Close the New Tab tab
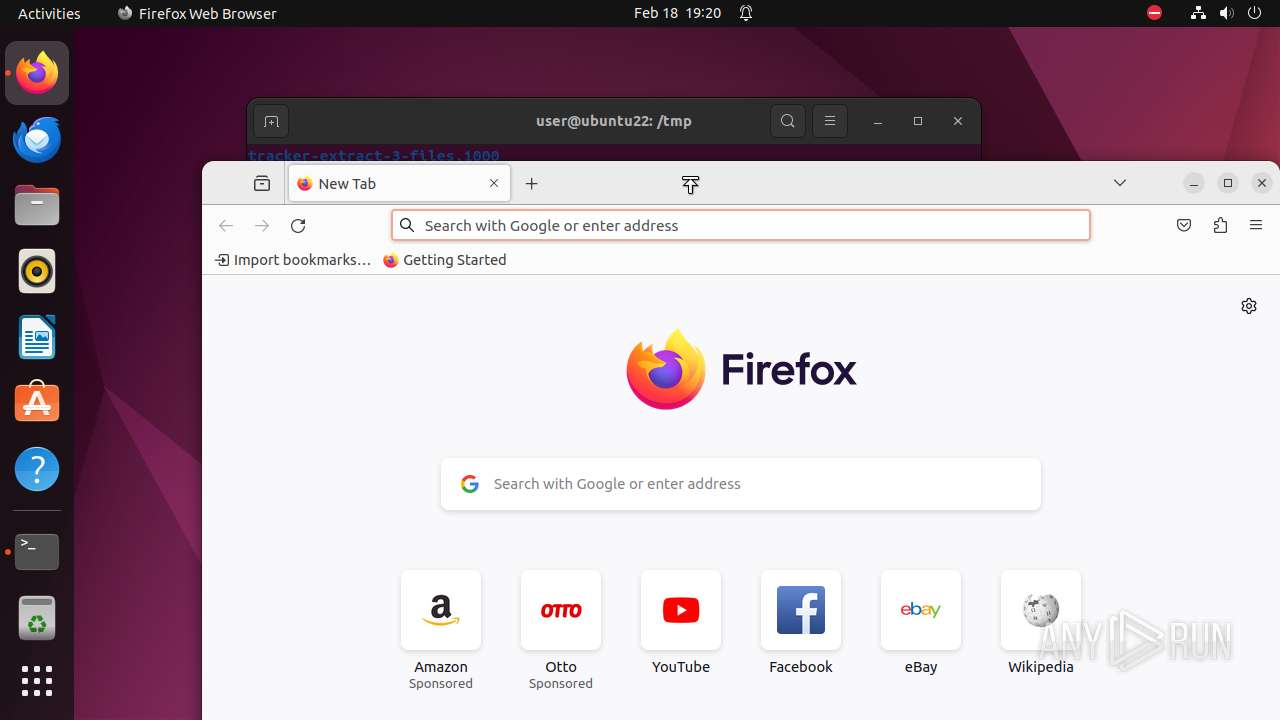The image size is (1280, 720). [x=494, y=183]
